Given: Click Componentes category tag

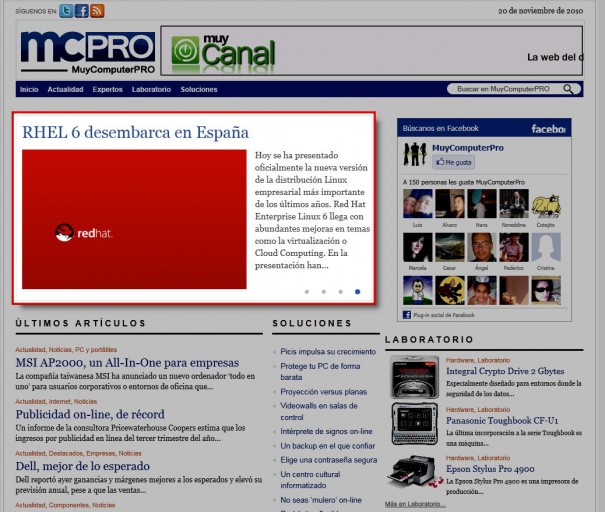Looking at the screenshot, I should point(69,505).
